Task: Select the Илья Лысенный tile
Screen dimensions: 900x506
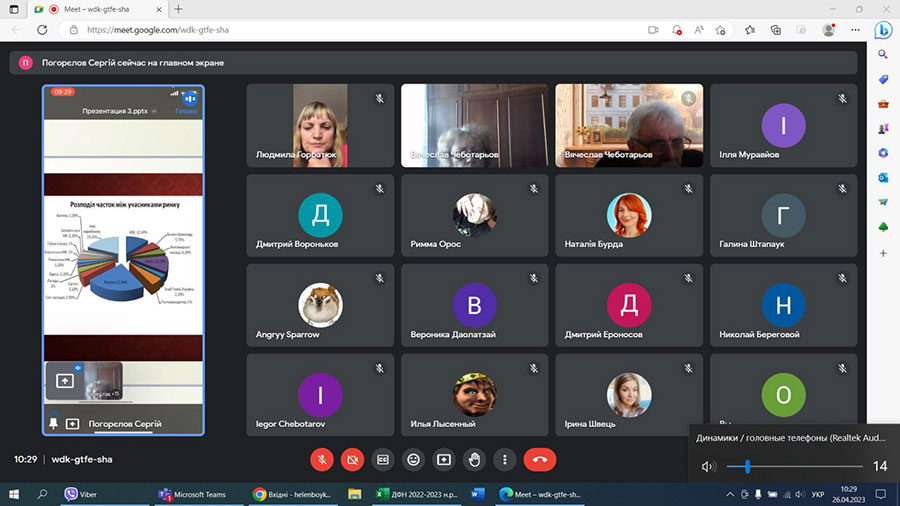Action: [475, 395]
